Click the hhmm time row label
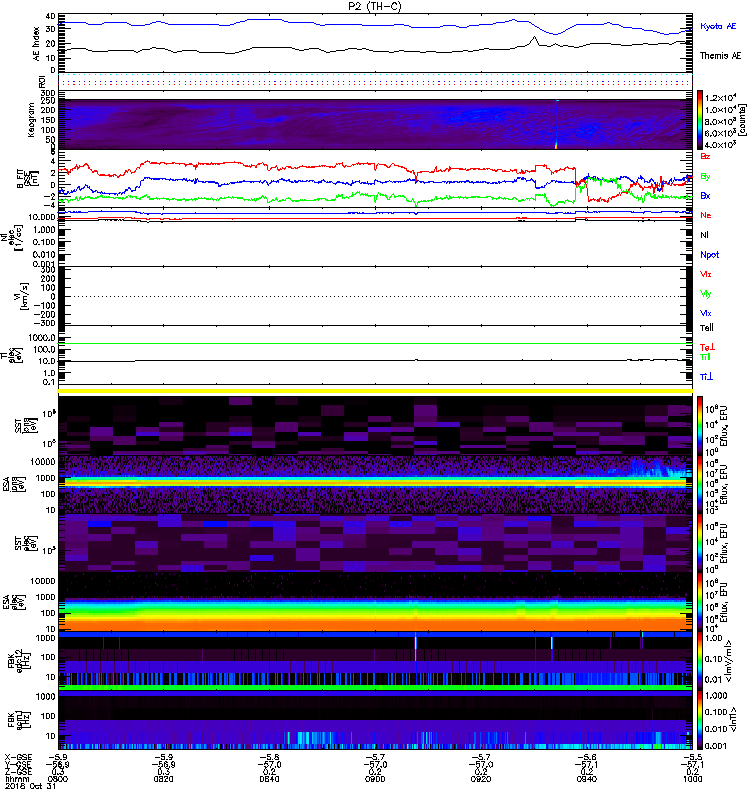The height and width of the screenshot is (800, 750). (17, 779)
